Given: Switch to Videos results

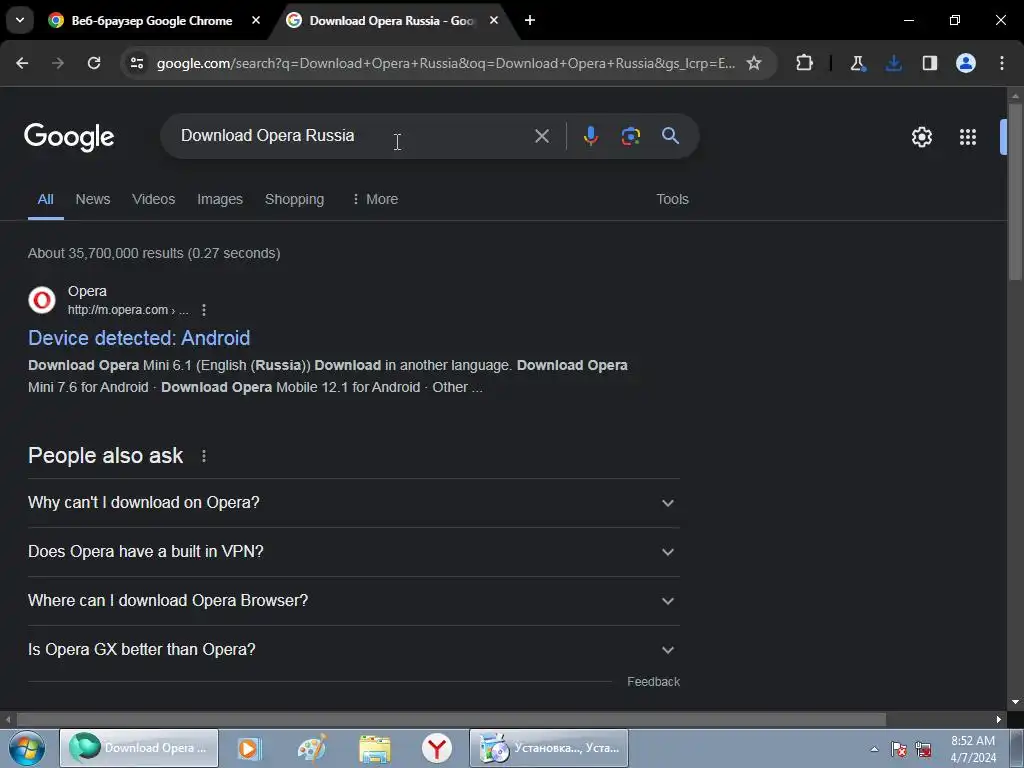Looking at the screenshot, I should click(x=153, y=199).
